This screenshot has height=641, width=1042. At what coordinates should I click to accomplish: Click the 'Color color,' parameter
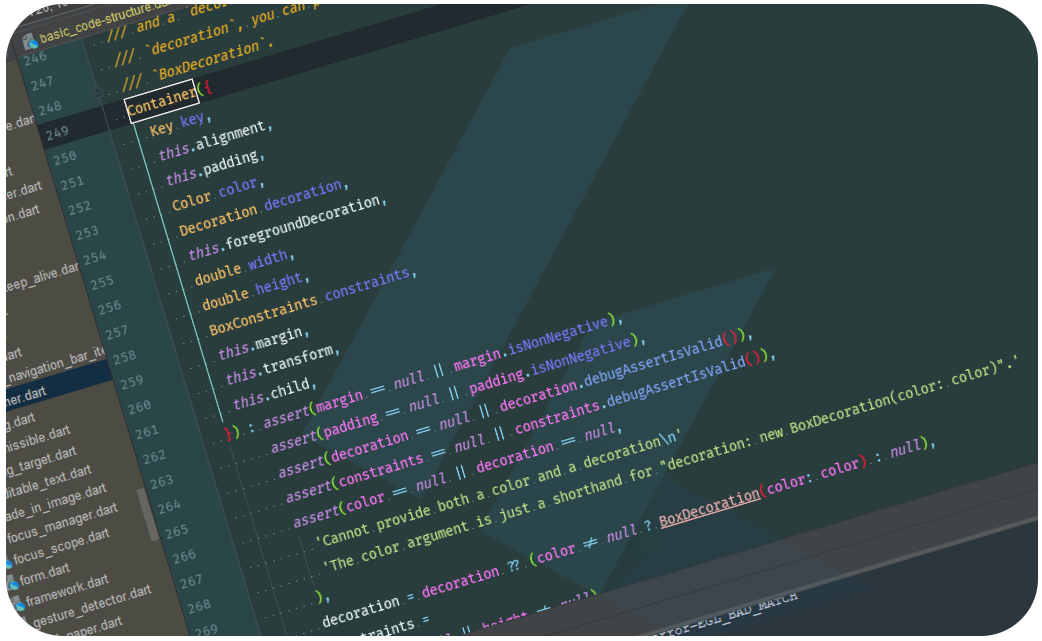(x=218, y=193)
